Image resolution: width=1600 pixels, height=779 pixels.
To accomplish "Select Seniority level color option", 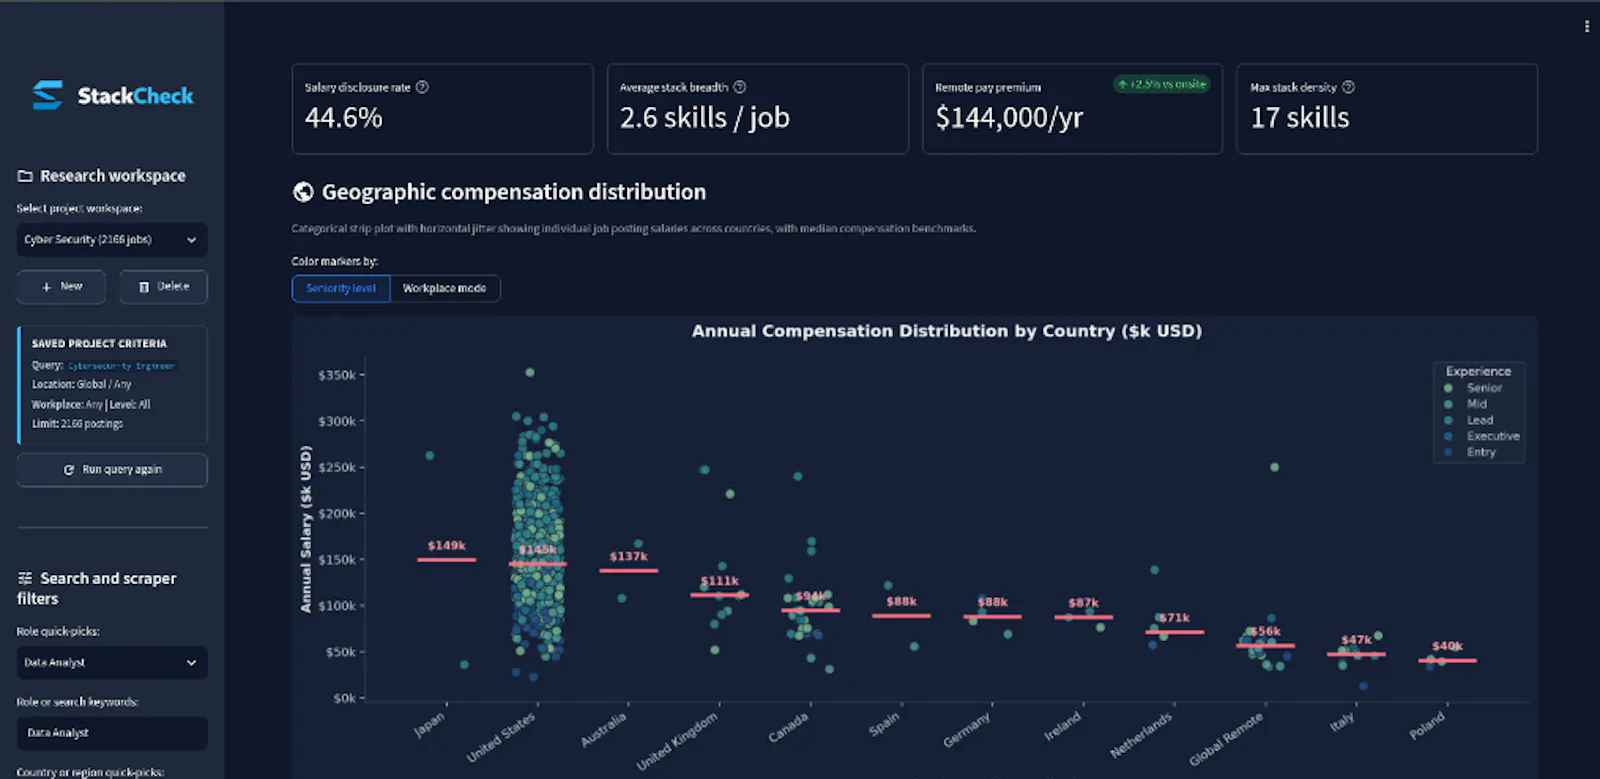I will pyautogui.click(x=341, y=288).
